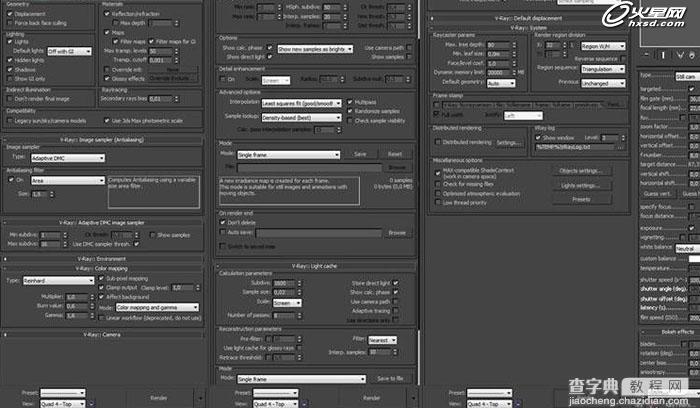
Task: Open the Default geometry Auto dropdown
Action: [x=501, y=83]
